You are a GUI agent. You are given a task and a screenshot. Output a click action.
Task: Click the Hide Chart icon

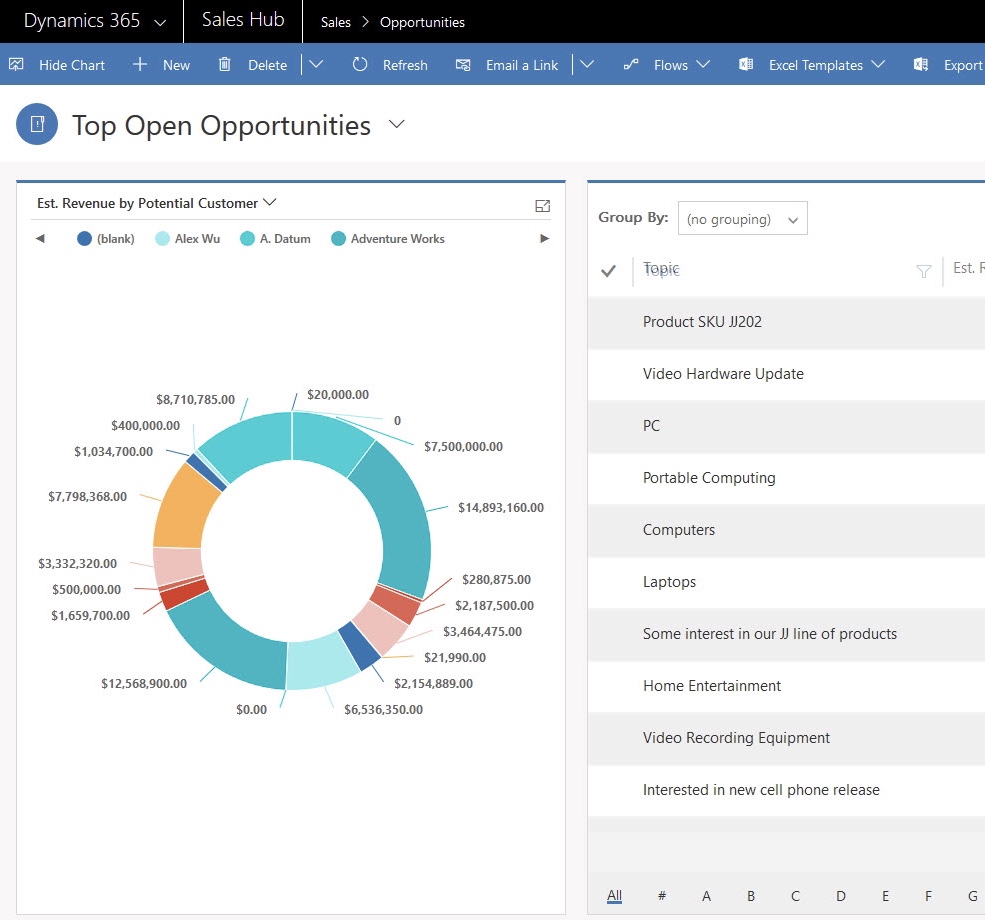16,65
